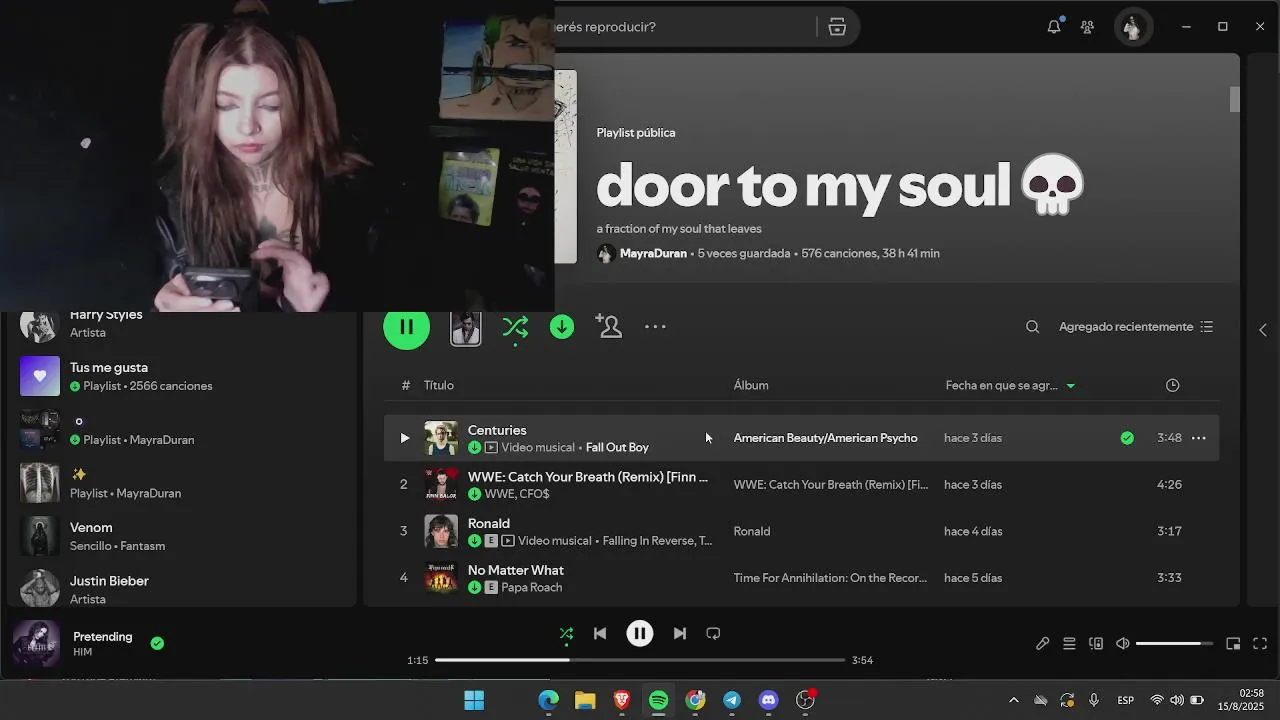Open the American Beauty/American Psycho album link
The height and width of the screenshot is (720, 1280).
(825, 438)
